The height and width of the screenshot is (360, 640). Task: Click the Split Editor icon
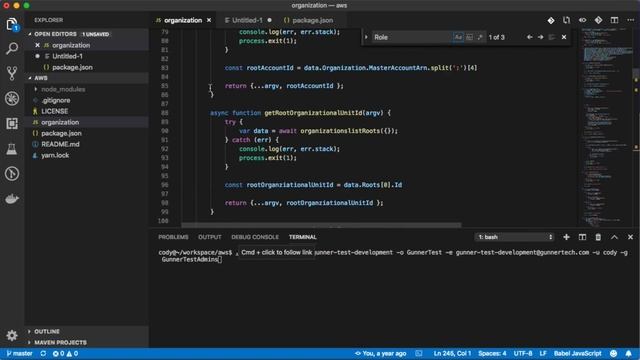pyautogui.click(x=614, y=20)
